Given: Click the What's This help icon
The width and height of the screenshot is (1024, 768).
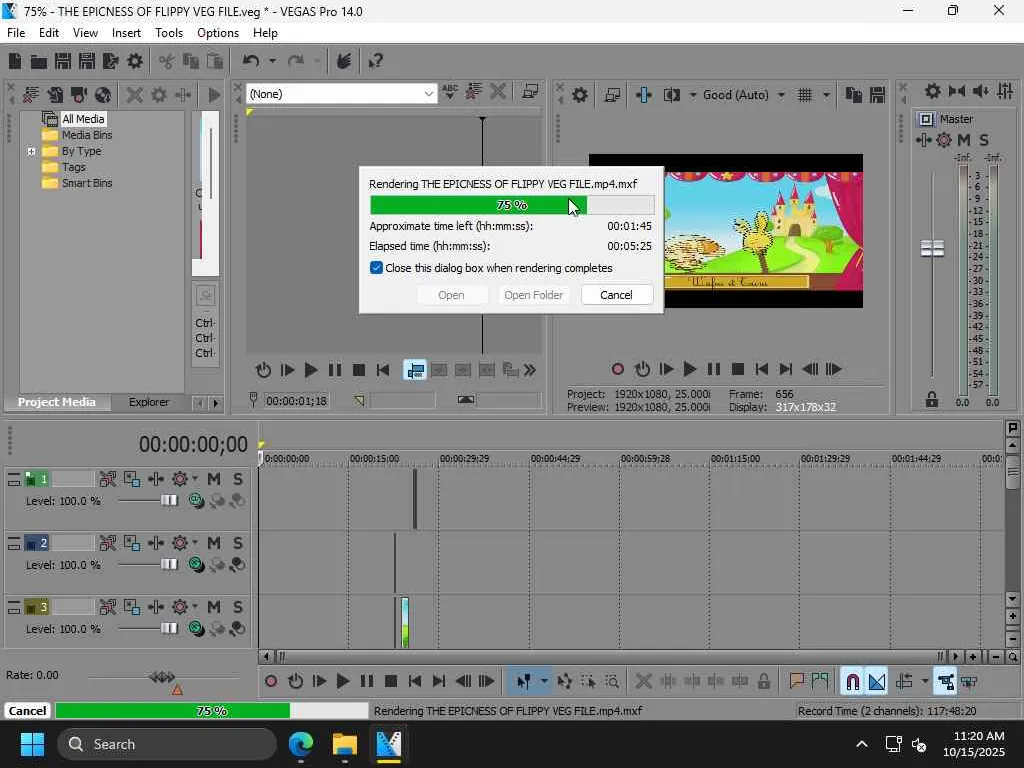Looking at the screenshot, I should pos(376,61).
